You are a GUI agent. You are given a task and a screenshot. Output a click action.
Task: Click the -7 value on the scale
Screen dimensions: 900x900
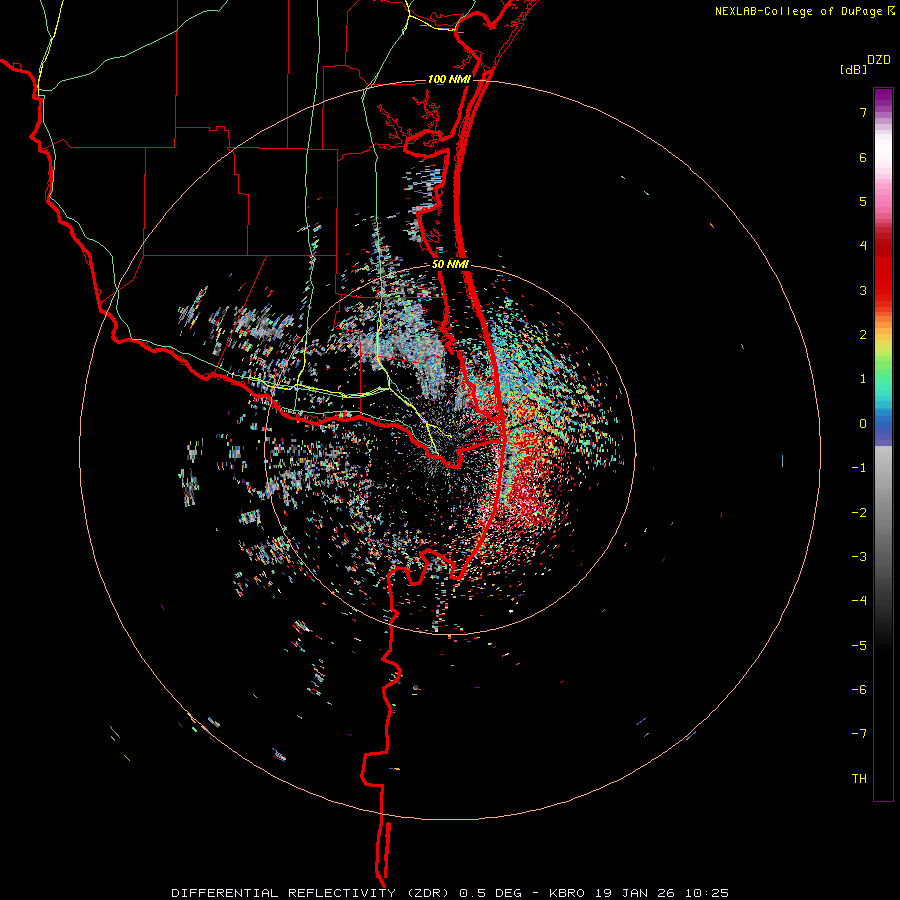click(x=859, y=734)
